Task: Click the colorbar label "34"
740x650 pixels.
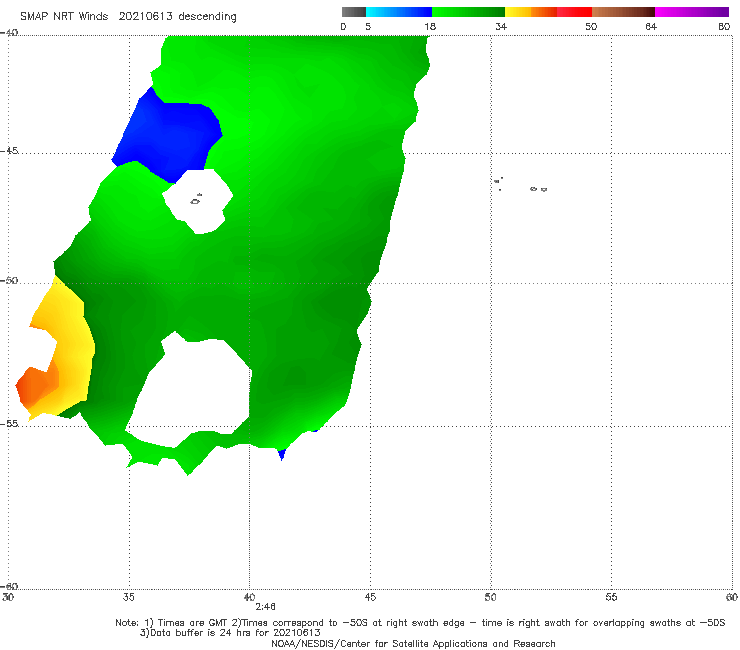Action: tap(501, 26)
